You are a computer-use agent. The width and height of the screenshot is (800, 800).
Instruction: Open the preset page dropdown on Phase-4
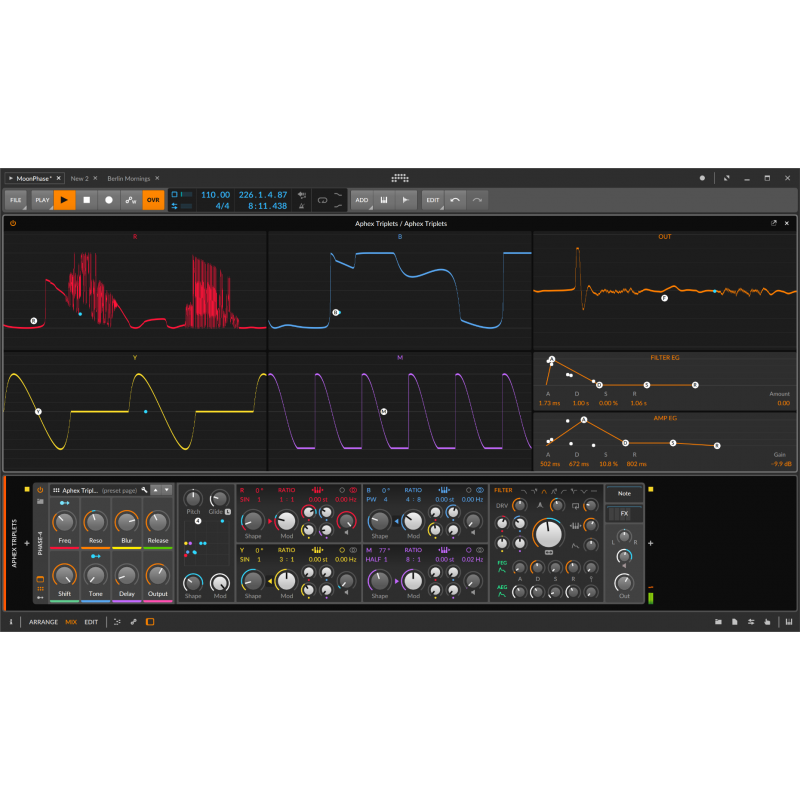[120, 491]
